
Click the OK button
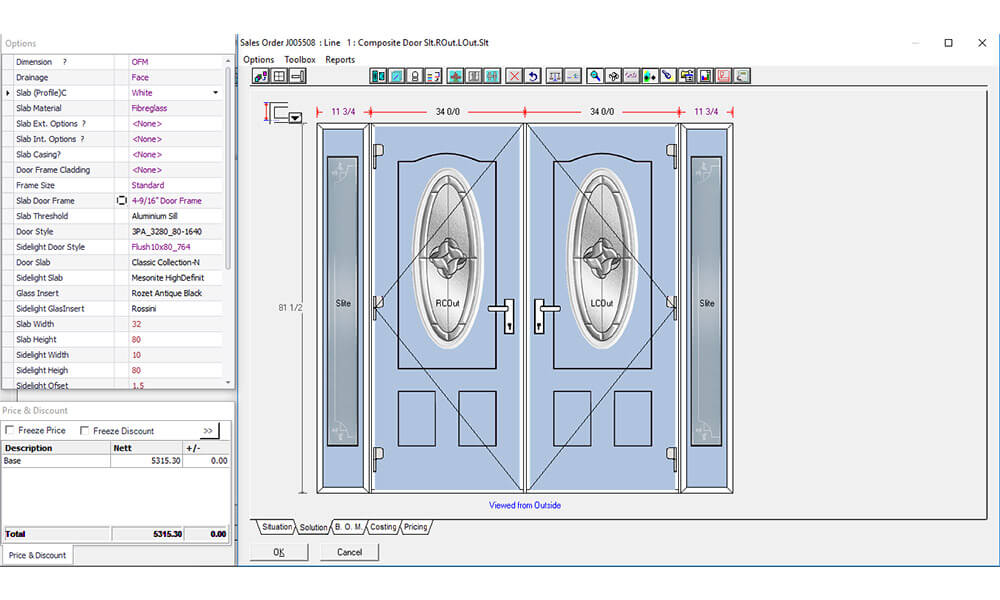280,551
